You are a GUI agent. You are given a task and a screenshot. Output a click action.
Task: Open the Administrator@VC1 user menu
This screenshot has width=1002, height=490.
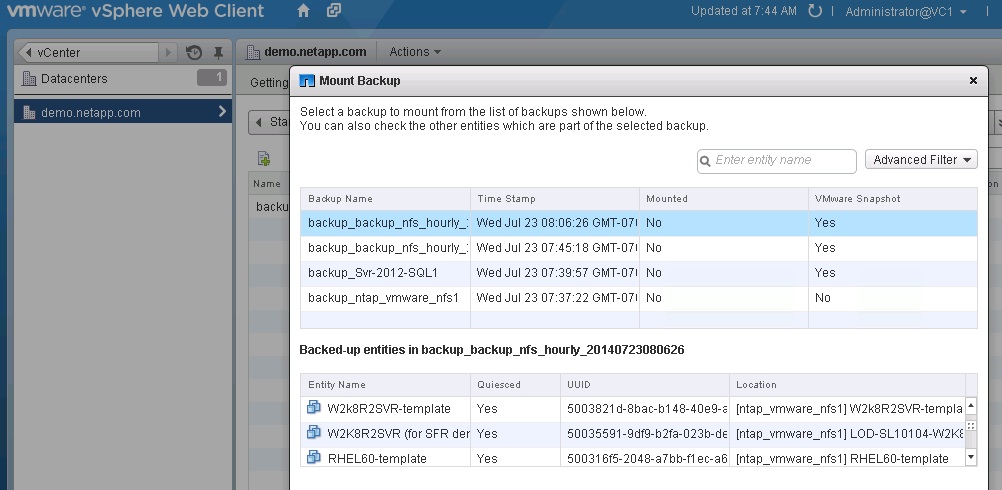[906, 11]
